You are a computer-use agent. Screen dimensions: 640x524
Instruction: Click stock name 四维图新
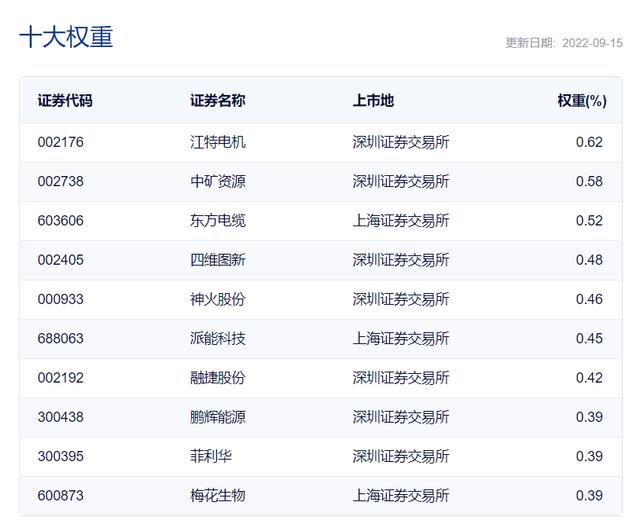218,260
